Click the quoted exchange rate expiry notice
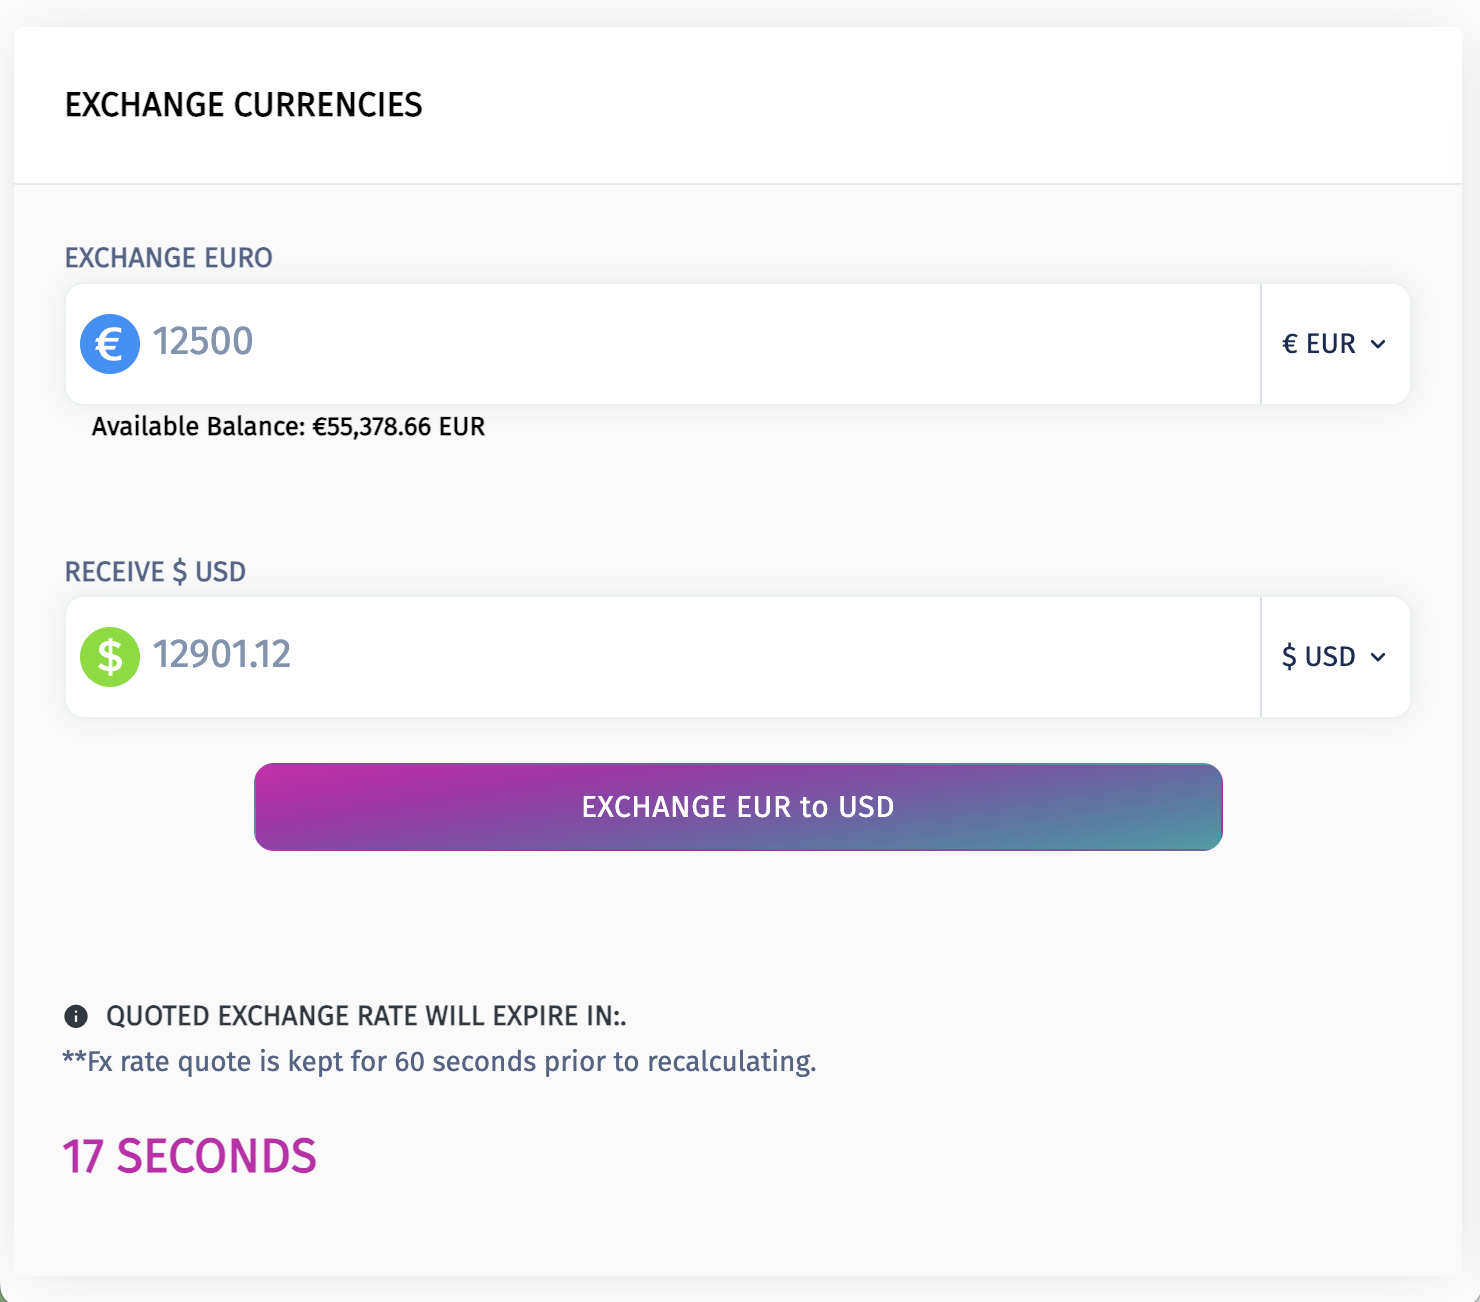The width and height of the screenshot is (1480, 1302). pyautogui.click(x=366, y=1016)
